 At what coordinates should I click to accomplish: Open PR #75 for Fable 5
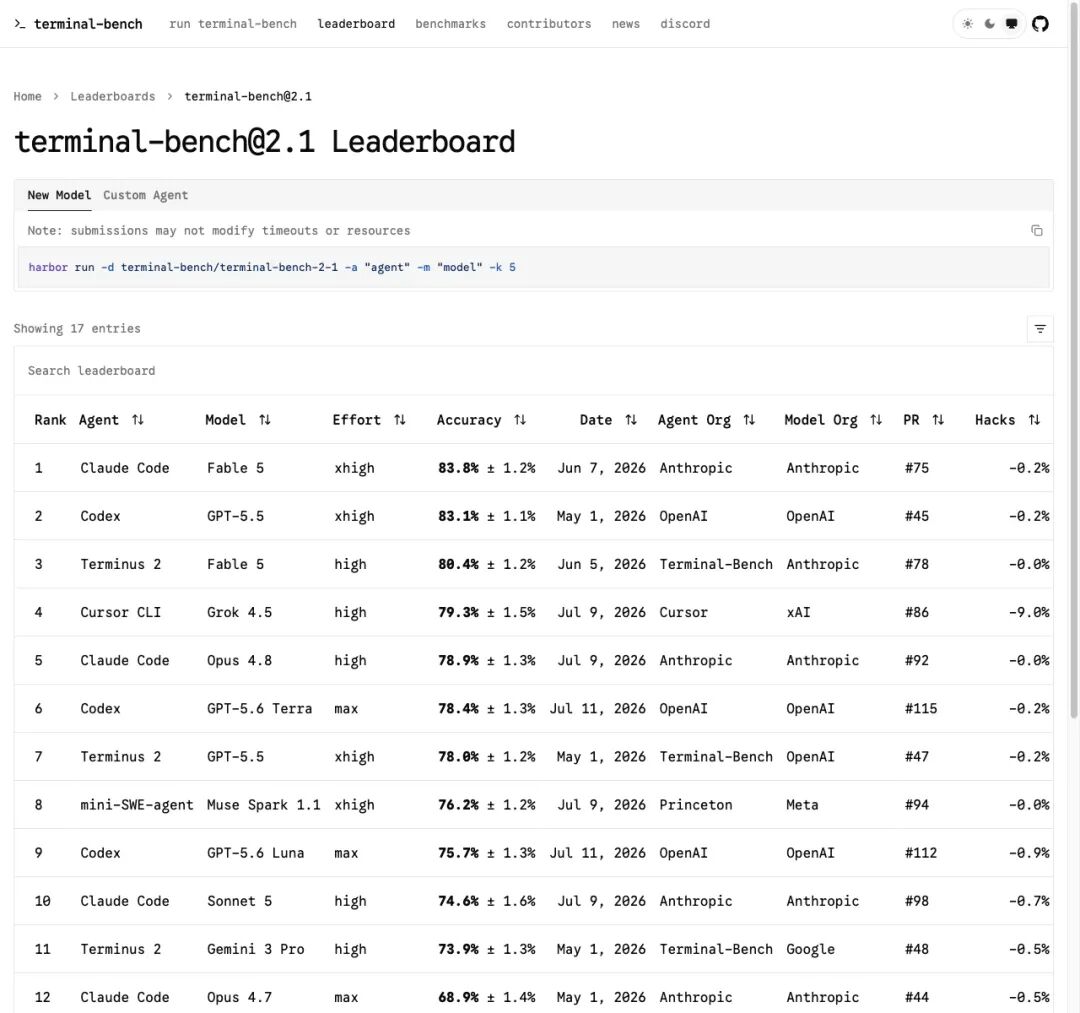point(917,468)
